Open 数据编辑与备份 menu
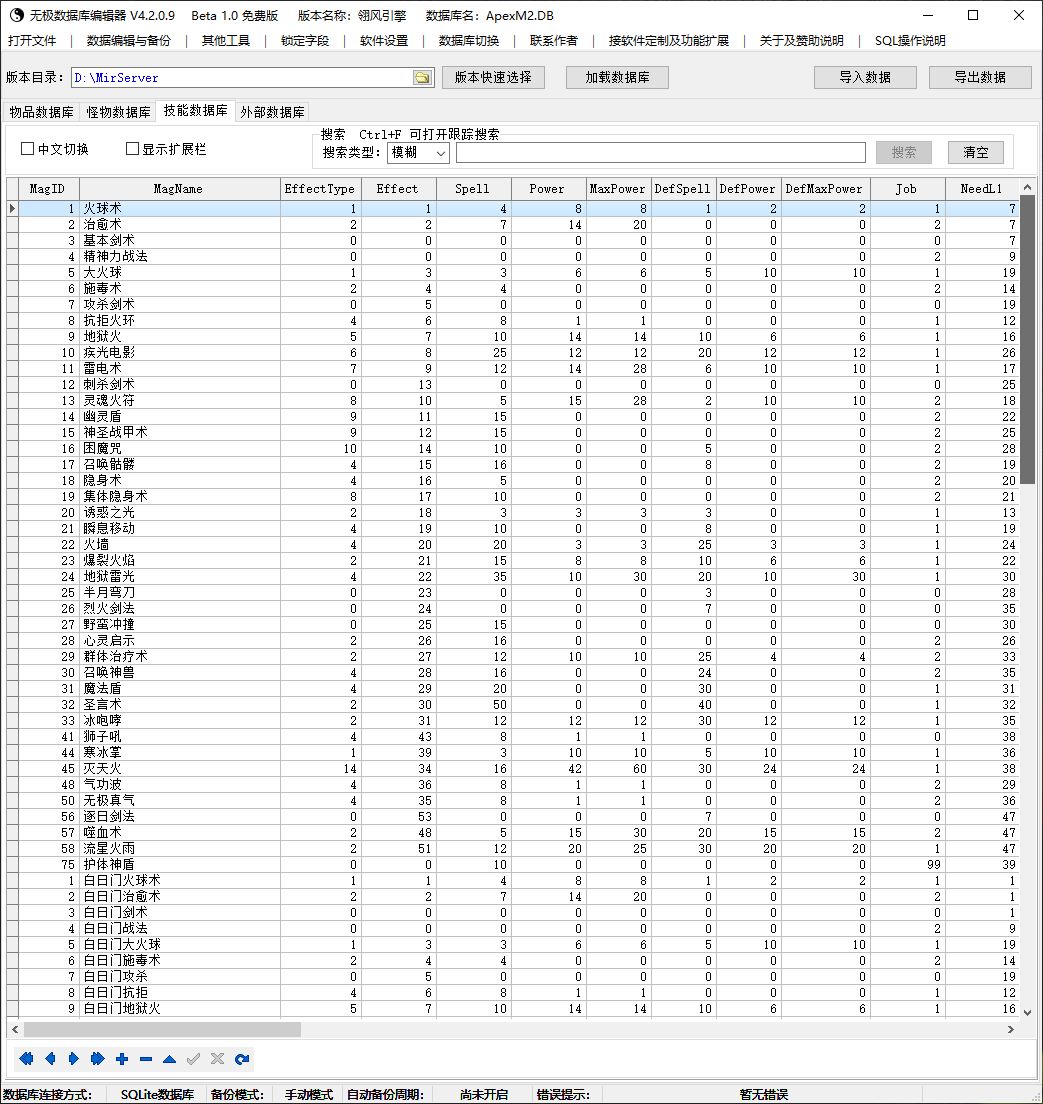This screenshot has width=1043, height=1104. pyautogui.click(x=129, y=41)
